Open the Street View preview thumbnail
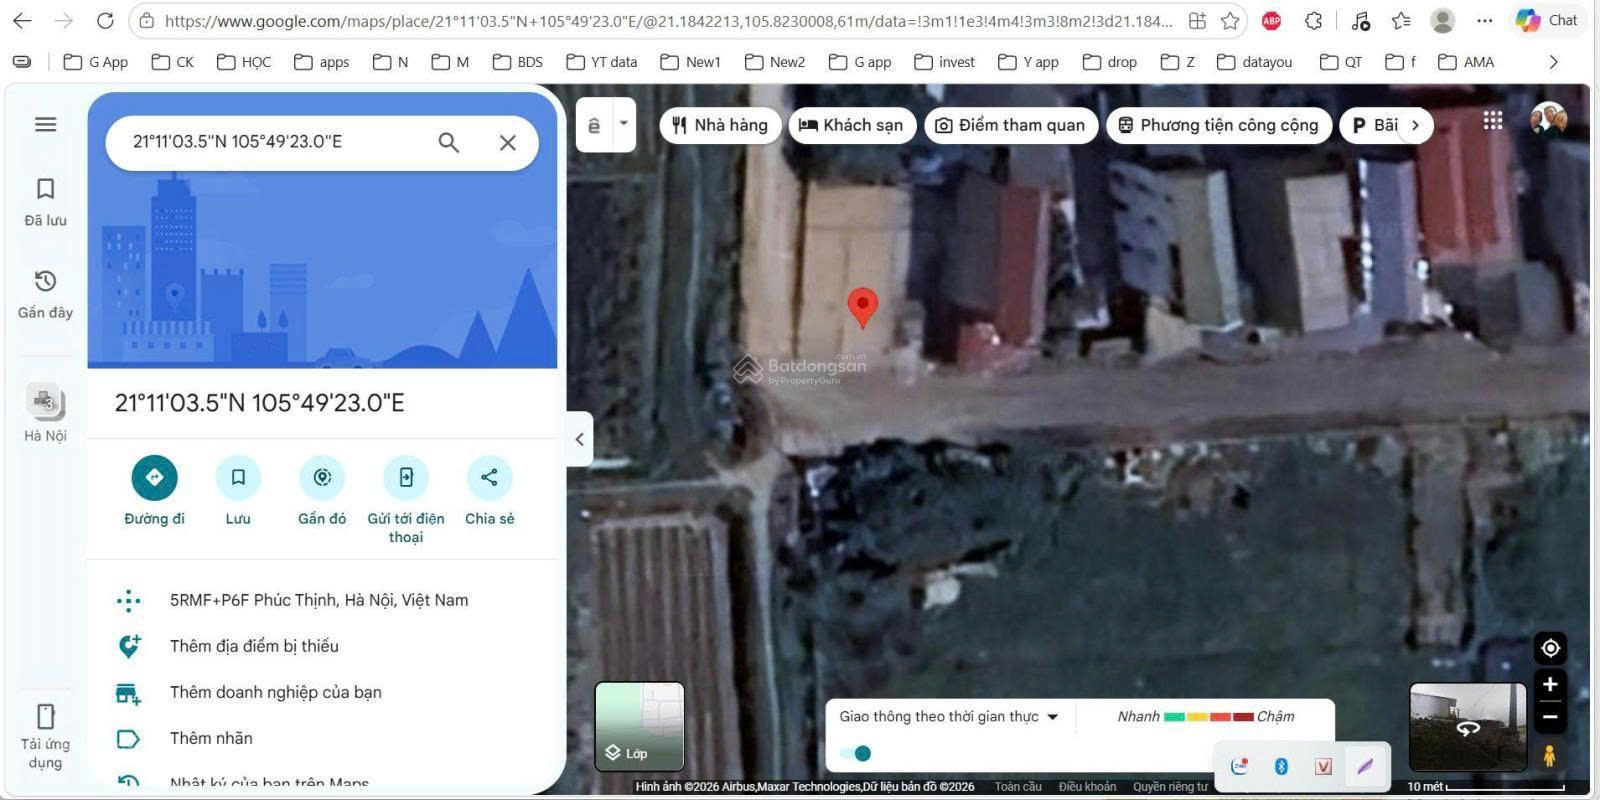The width and height of the screenshot is (1600, 800). (x=1468, y=726)
